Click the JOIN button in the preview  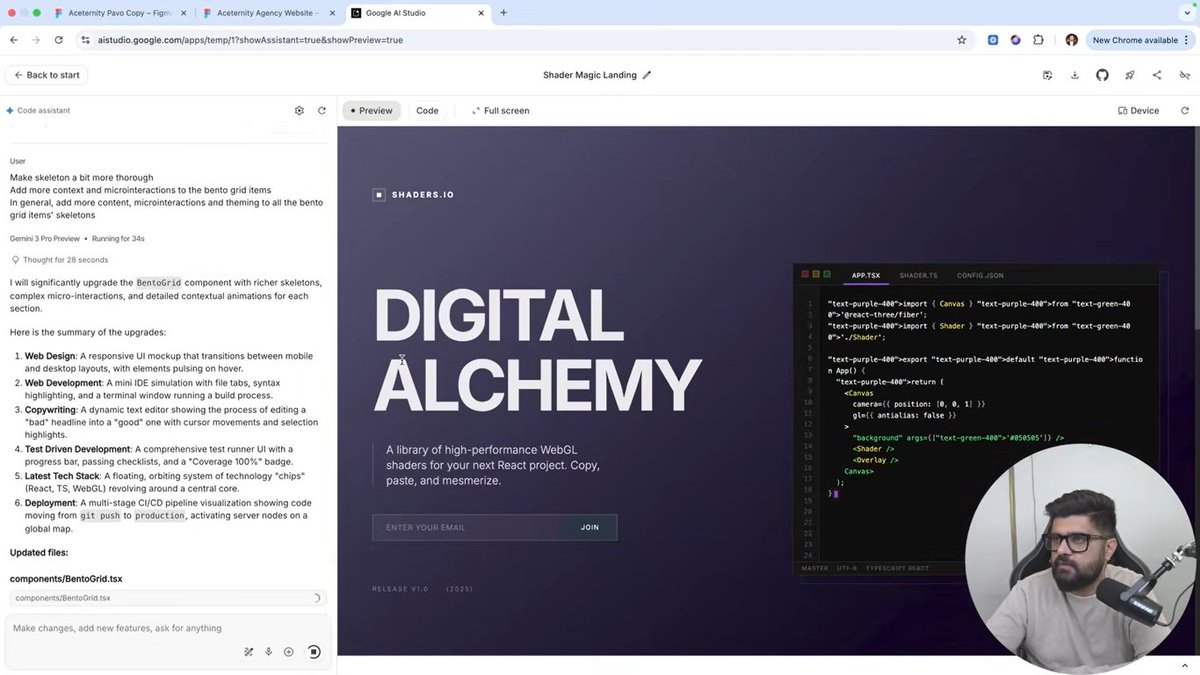589,527
